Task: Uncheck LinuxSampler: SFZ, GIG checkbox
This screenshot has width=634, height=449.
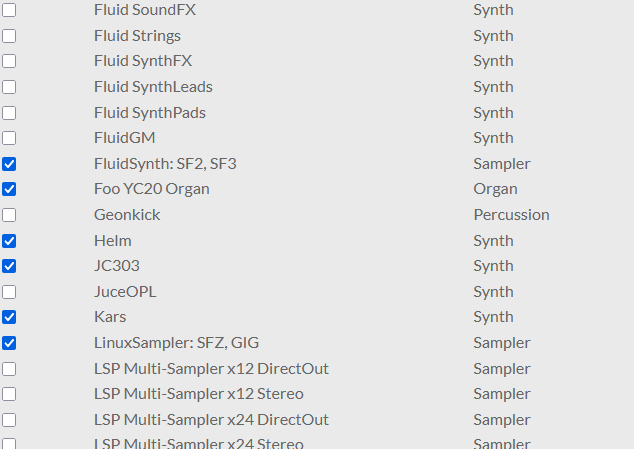Action: [9, 343]
